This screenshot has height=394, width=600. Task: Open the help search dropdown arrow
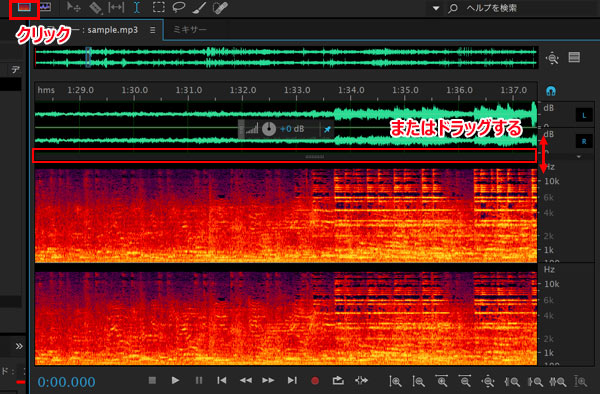435,8
